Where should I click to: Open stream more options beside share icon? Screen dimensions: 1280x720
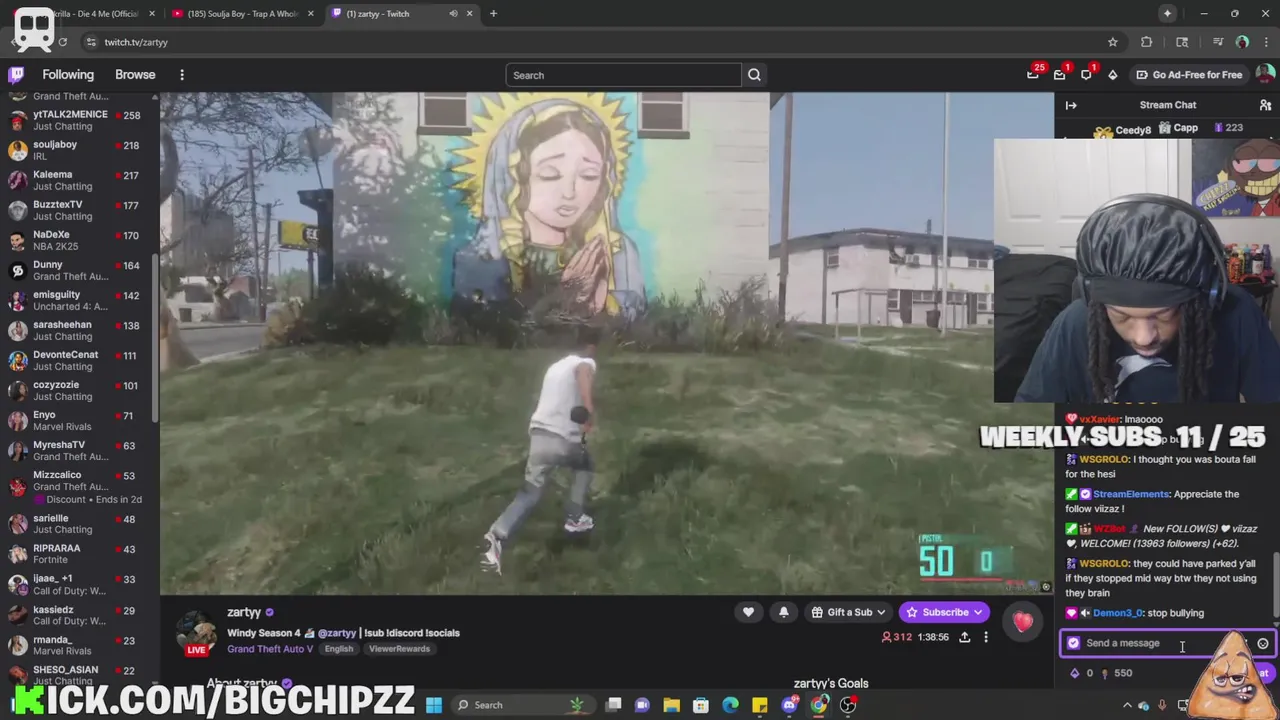(x=986, y=637)
